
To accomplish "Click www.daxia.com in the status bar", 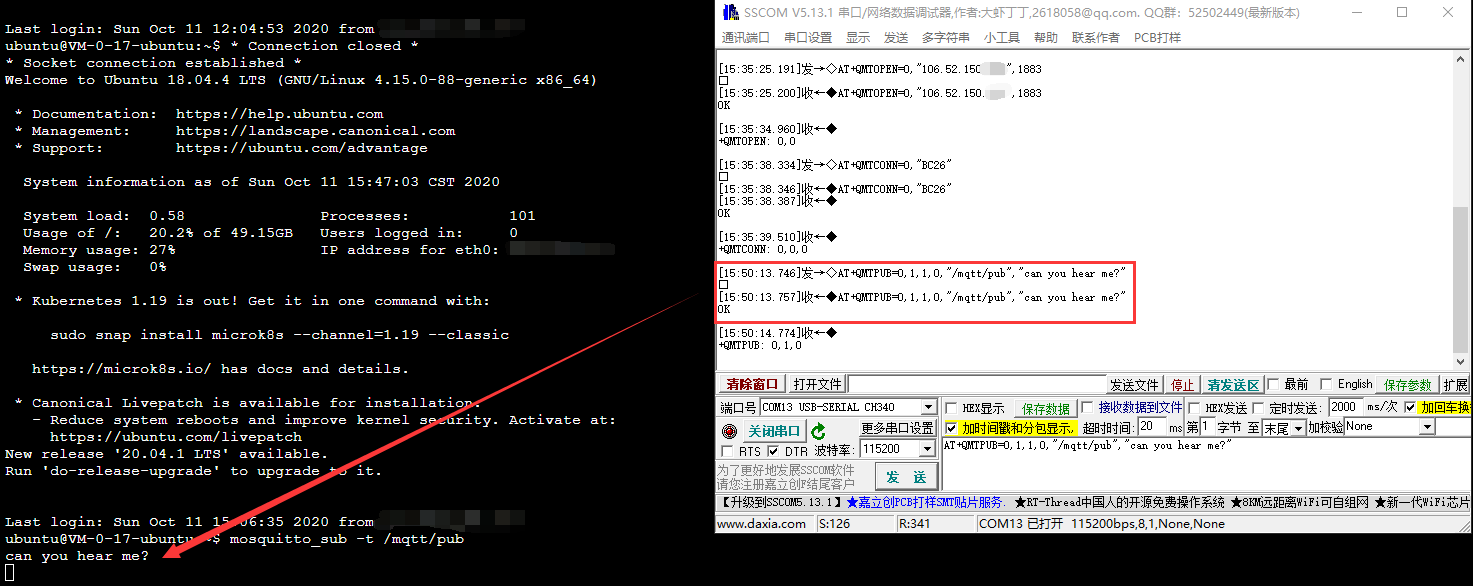I will [762, 524].
